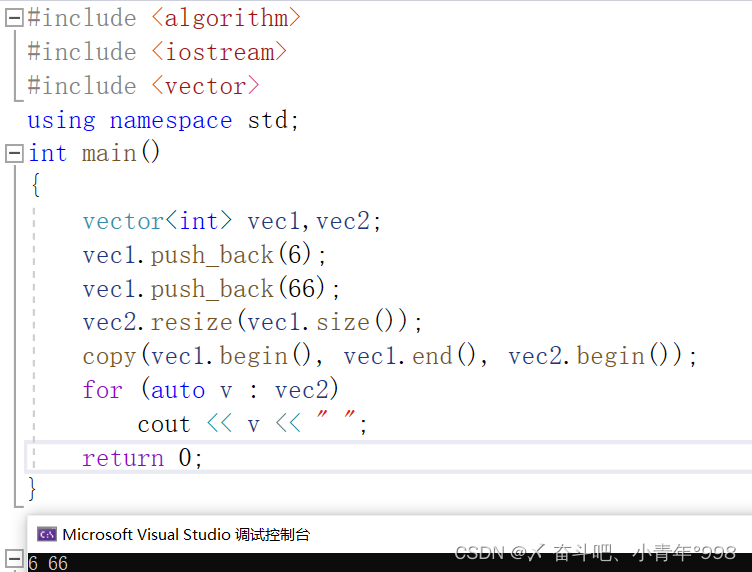Click the 'auto' keyword

pos(178,390)
